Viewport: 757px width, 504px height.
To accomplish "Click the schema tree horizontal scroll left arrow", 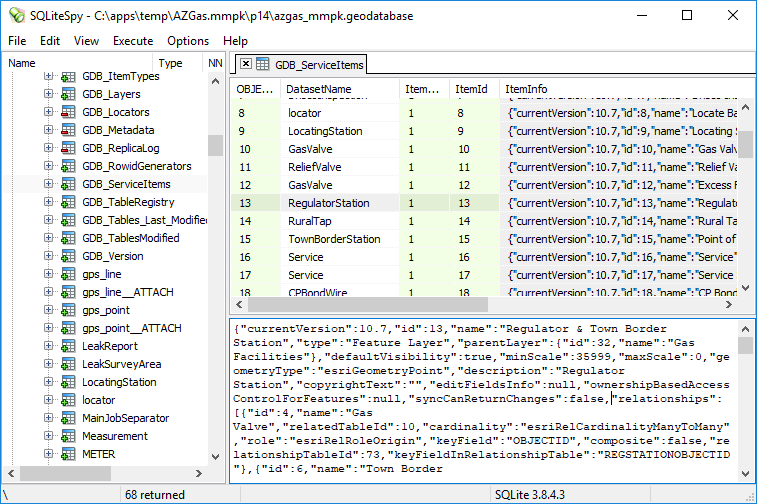I will click(12, 474).
